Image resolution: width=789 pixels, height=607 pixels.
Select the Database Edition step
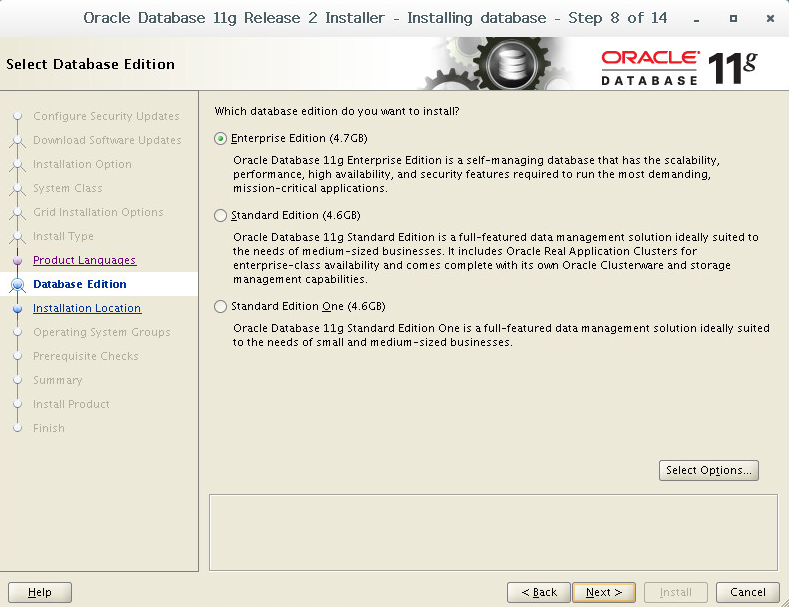pos(80,284)
